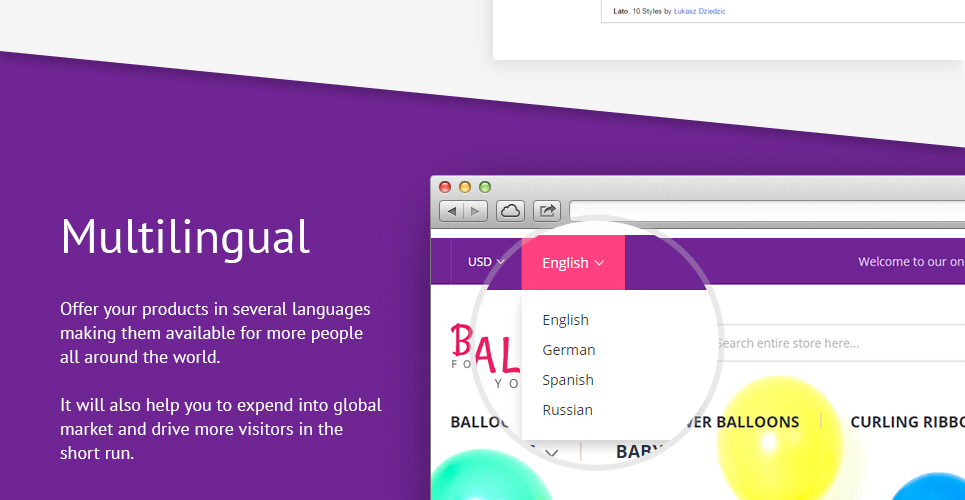The height and width of the screenshot is (500, 965).
Task: Select German from the language list
Action: click(569, 350)
